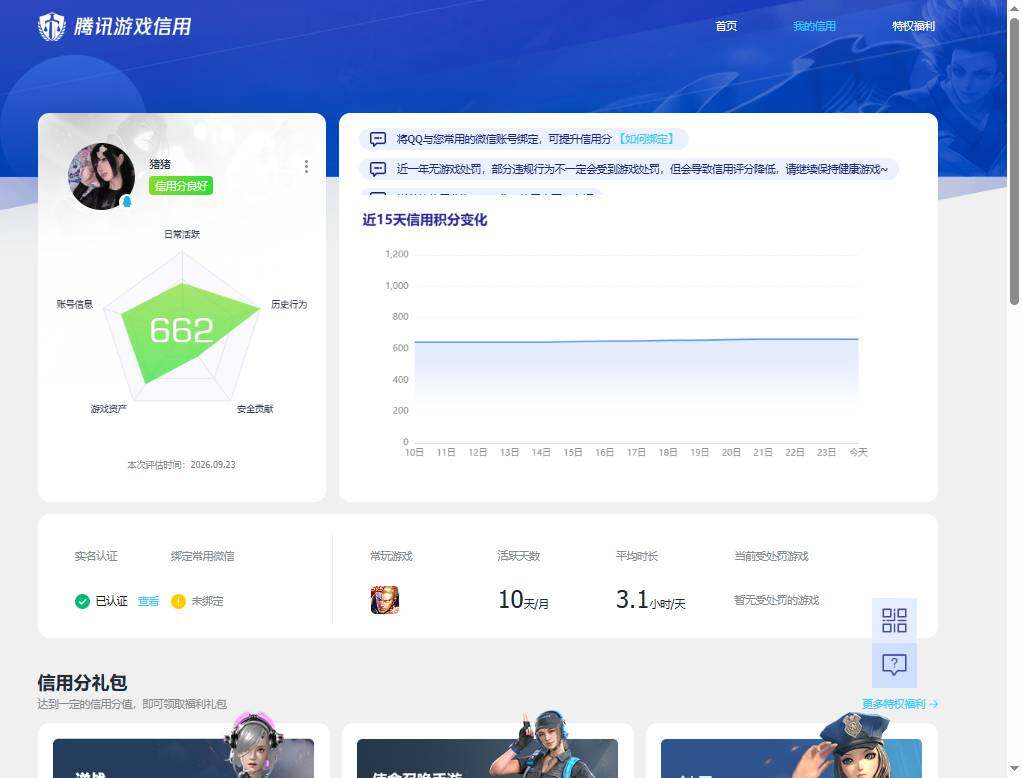
Task: Click the 3.1小时/天 average duration value
Action: point(650,600)
